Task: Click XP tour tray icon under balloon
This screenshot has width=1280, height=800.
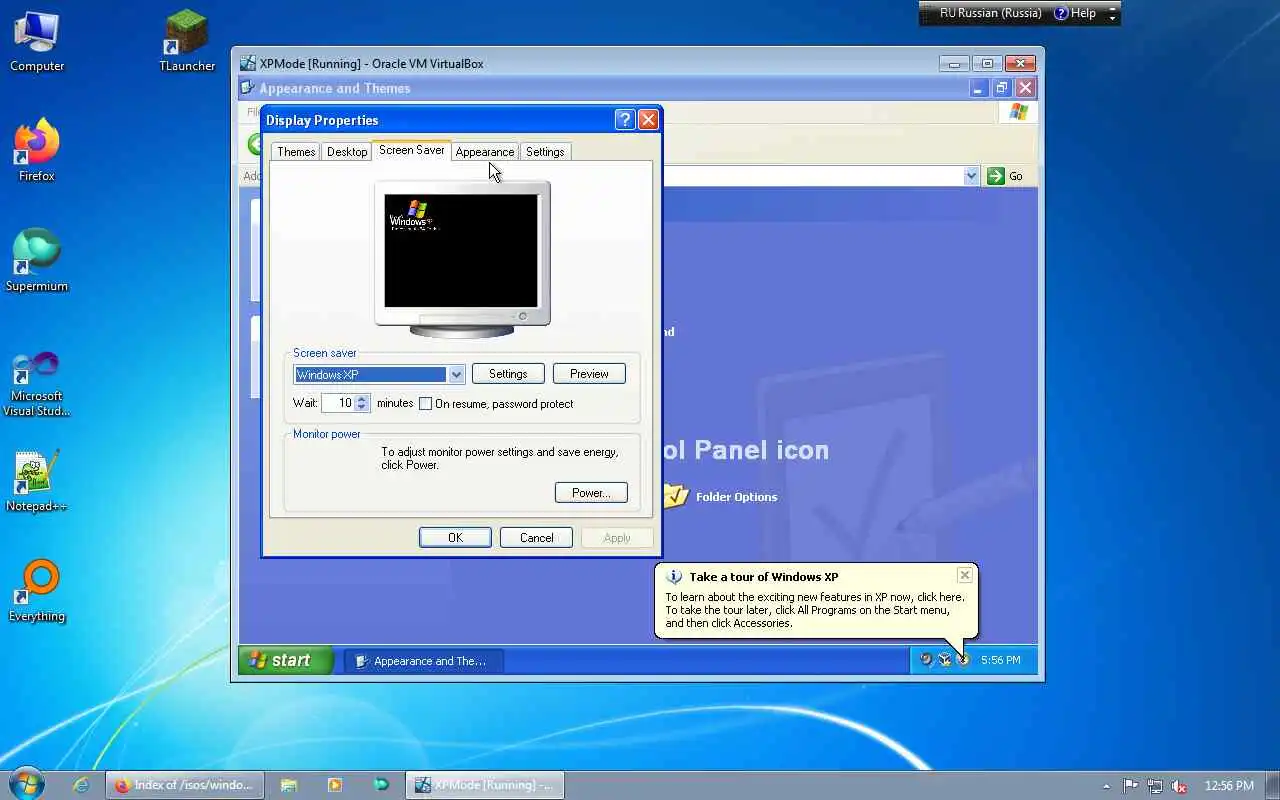Action: pos(962,660)
